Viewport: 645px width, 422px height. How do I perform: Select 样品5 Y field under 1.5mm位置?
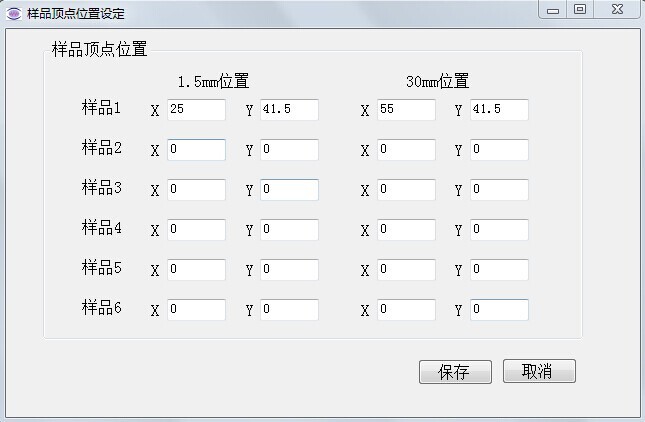(289, 270)
